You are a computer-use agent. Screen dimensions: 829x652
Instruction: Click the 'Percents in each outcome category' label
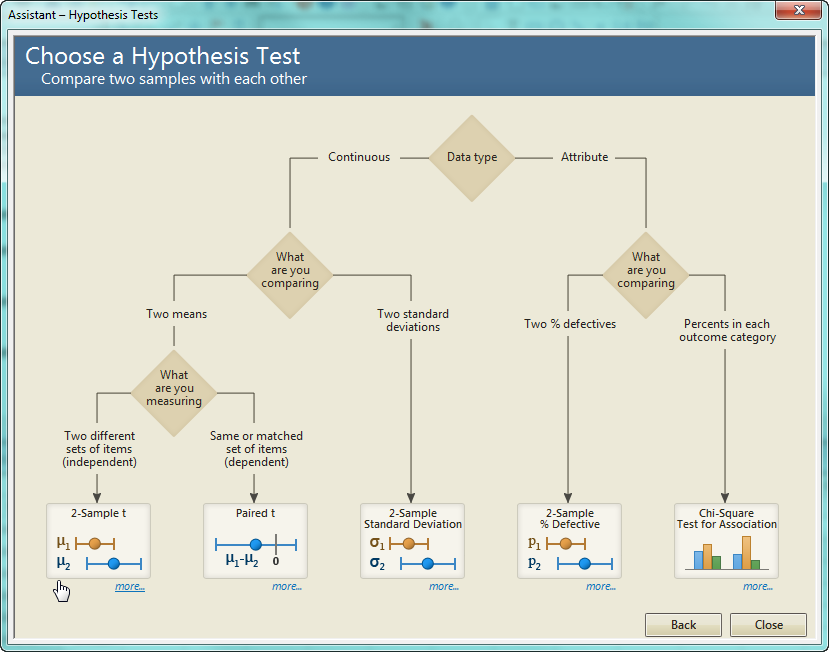point(727,331)
